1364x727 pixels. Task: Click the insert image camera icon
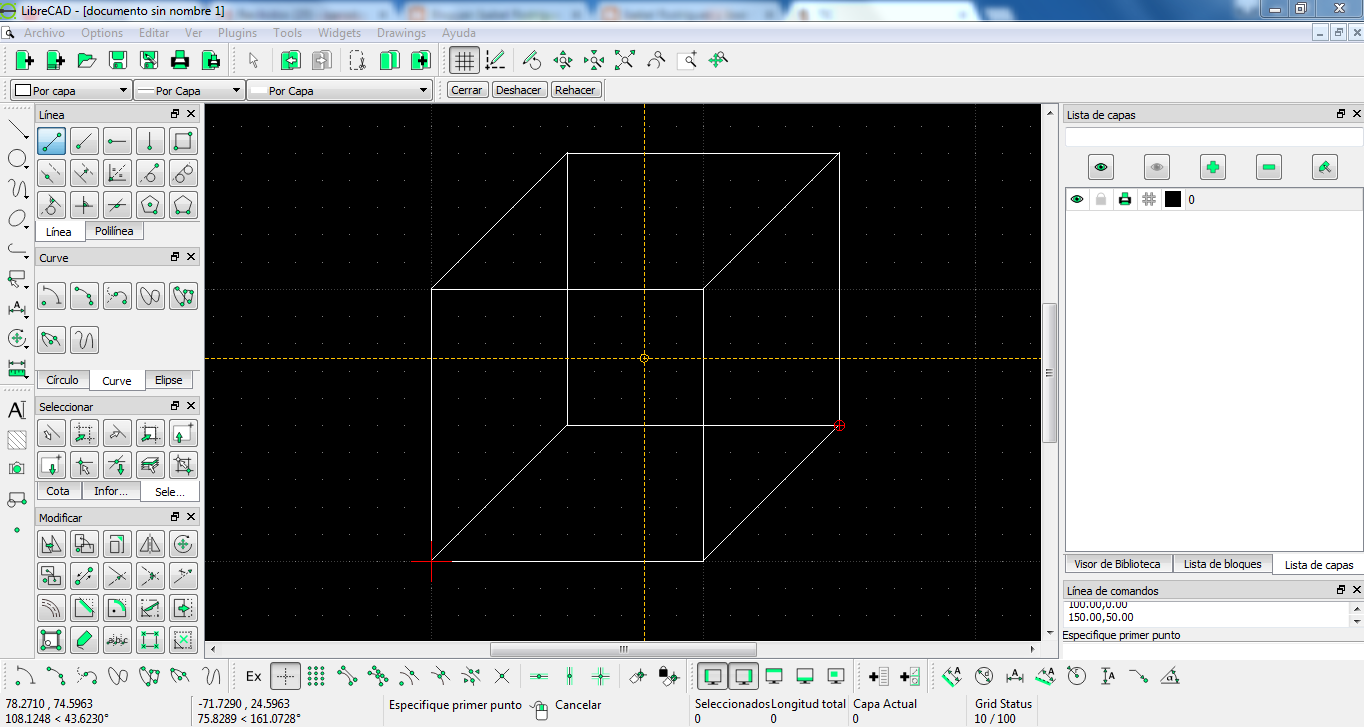(17, 468)
